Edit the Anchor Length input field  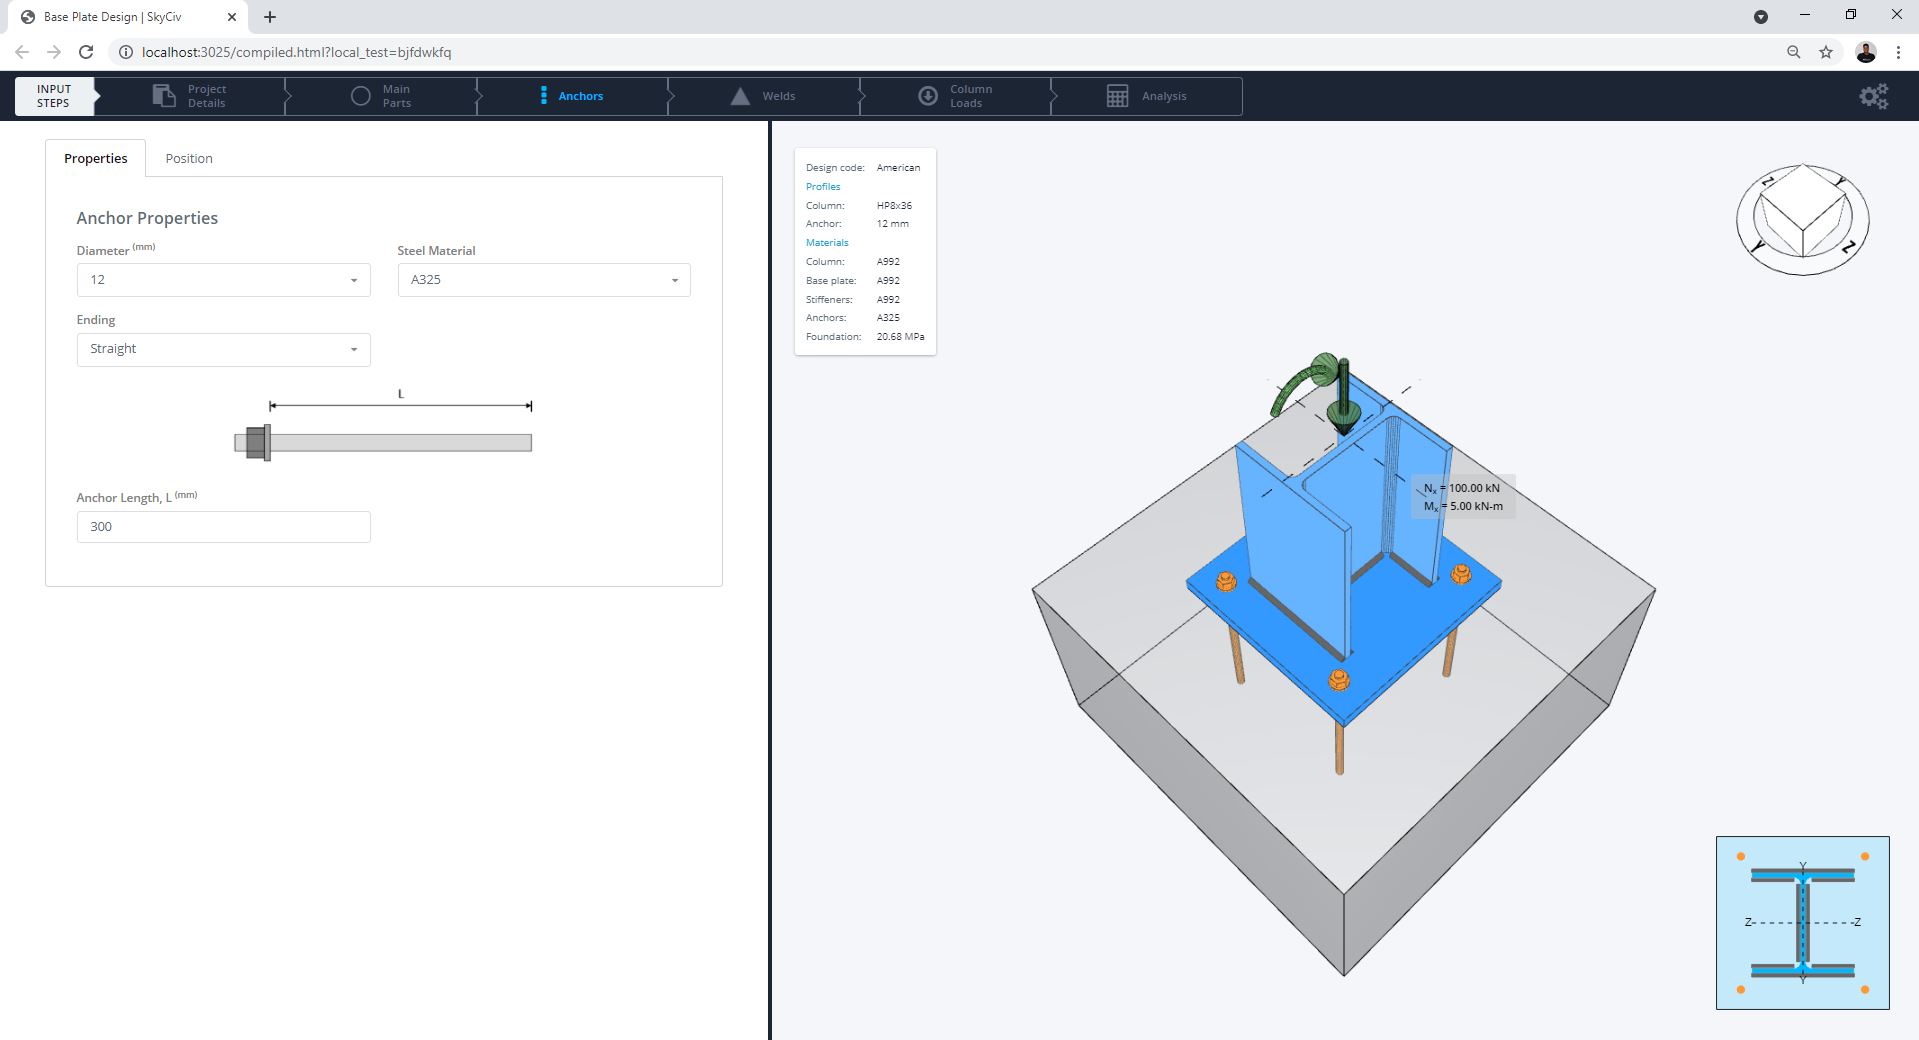tap(223, 526)
